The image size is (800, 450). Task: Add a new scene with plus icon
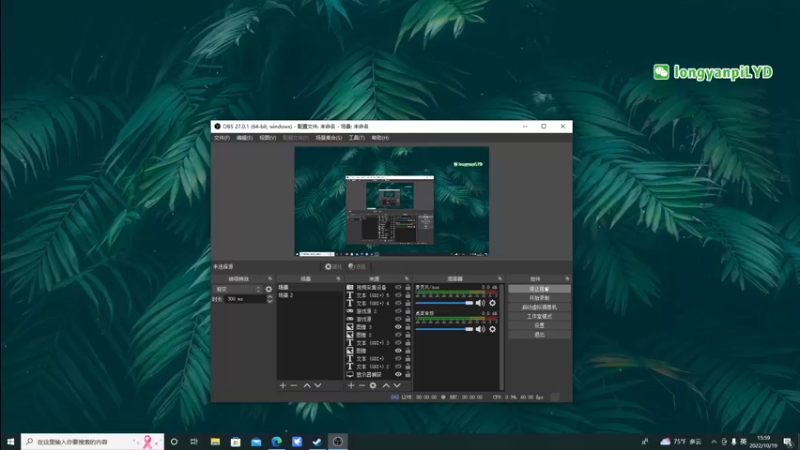pos(283,386)
